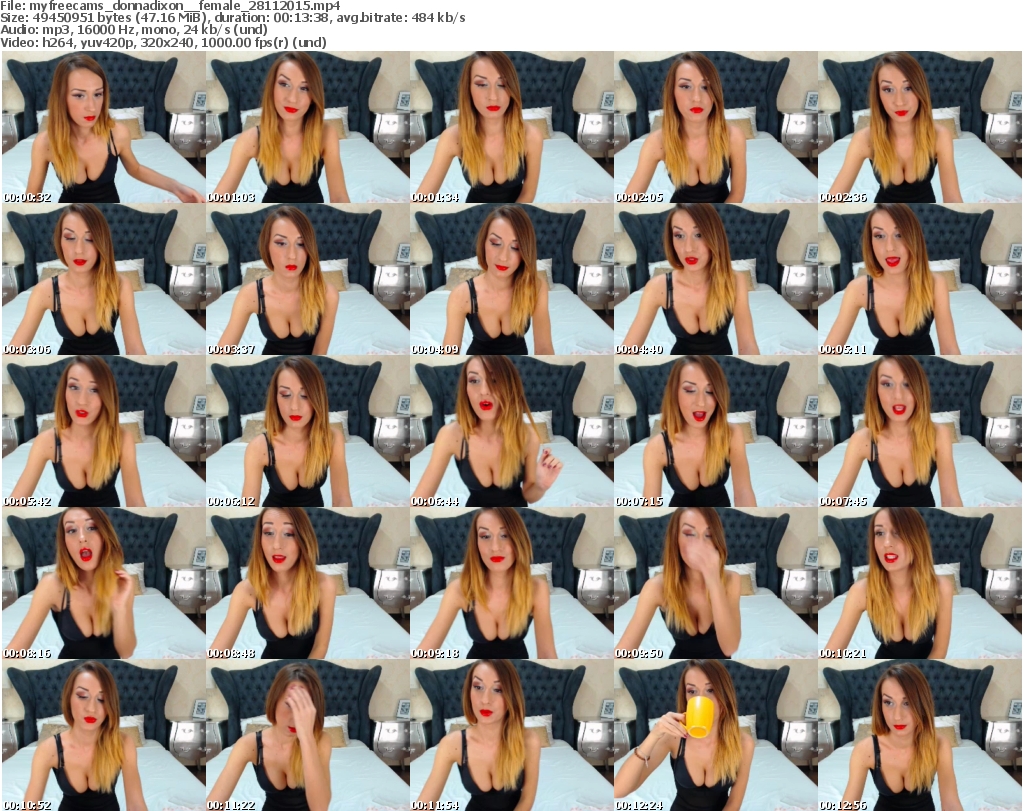This screenshot has width=1024, height=811.
Task: Select the thumbnail timestamped 00:00:32
Action: point(104,127)
